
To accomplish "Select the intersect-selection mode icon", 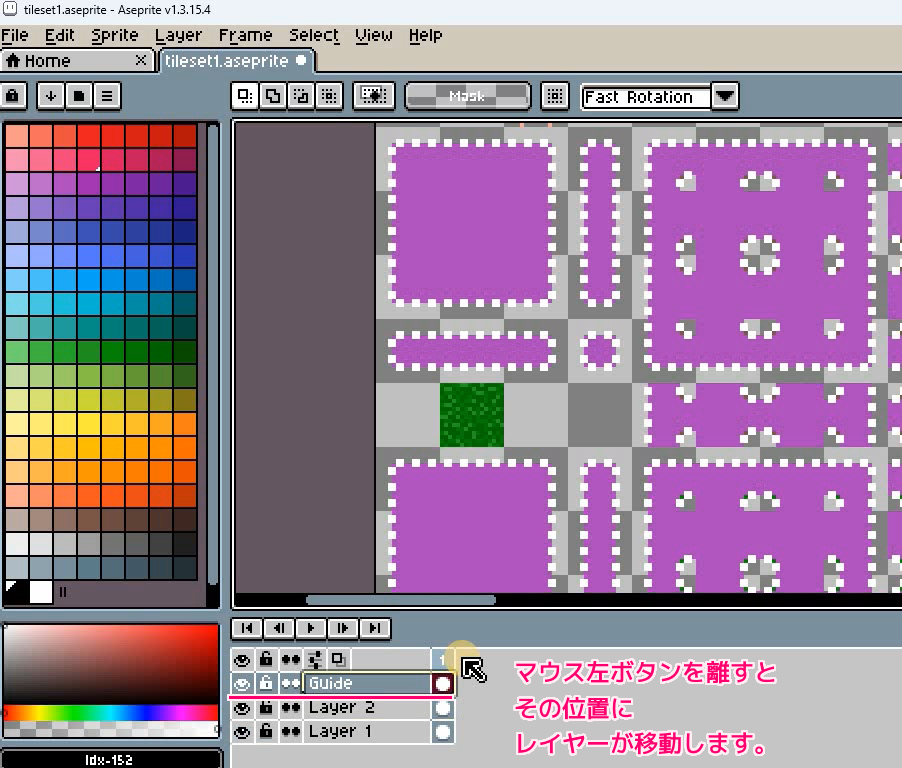I will [x=328, y=96].
